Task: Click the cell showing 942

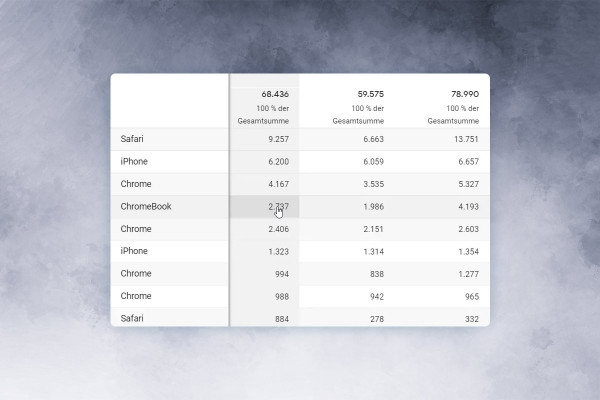Action: click(377, 297)
